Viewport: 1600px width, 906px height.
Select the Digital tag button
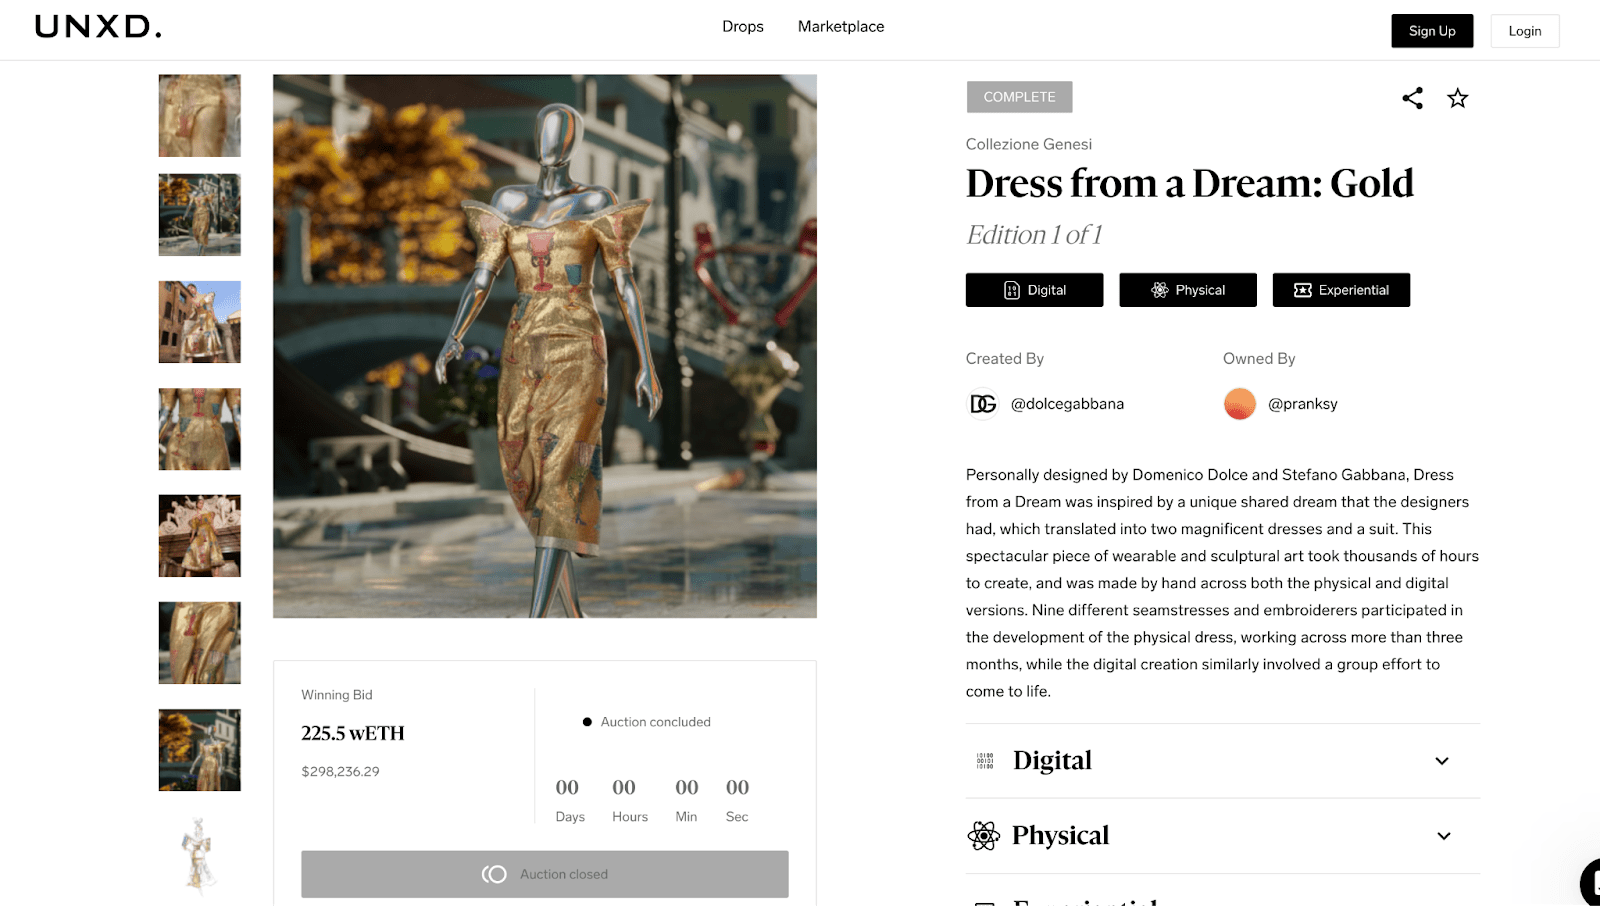click(x=1034, y=290)
